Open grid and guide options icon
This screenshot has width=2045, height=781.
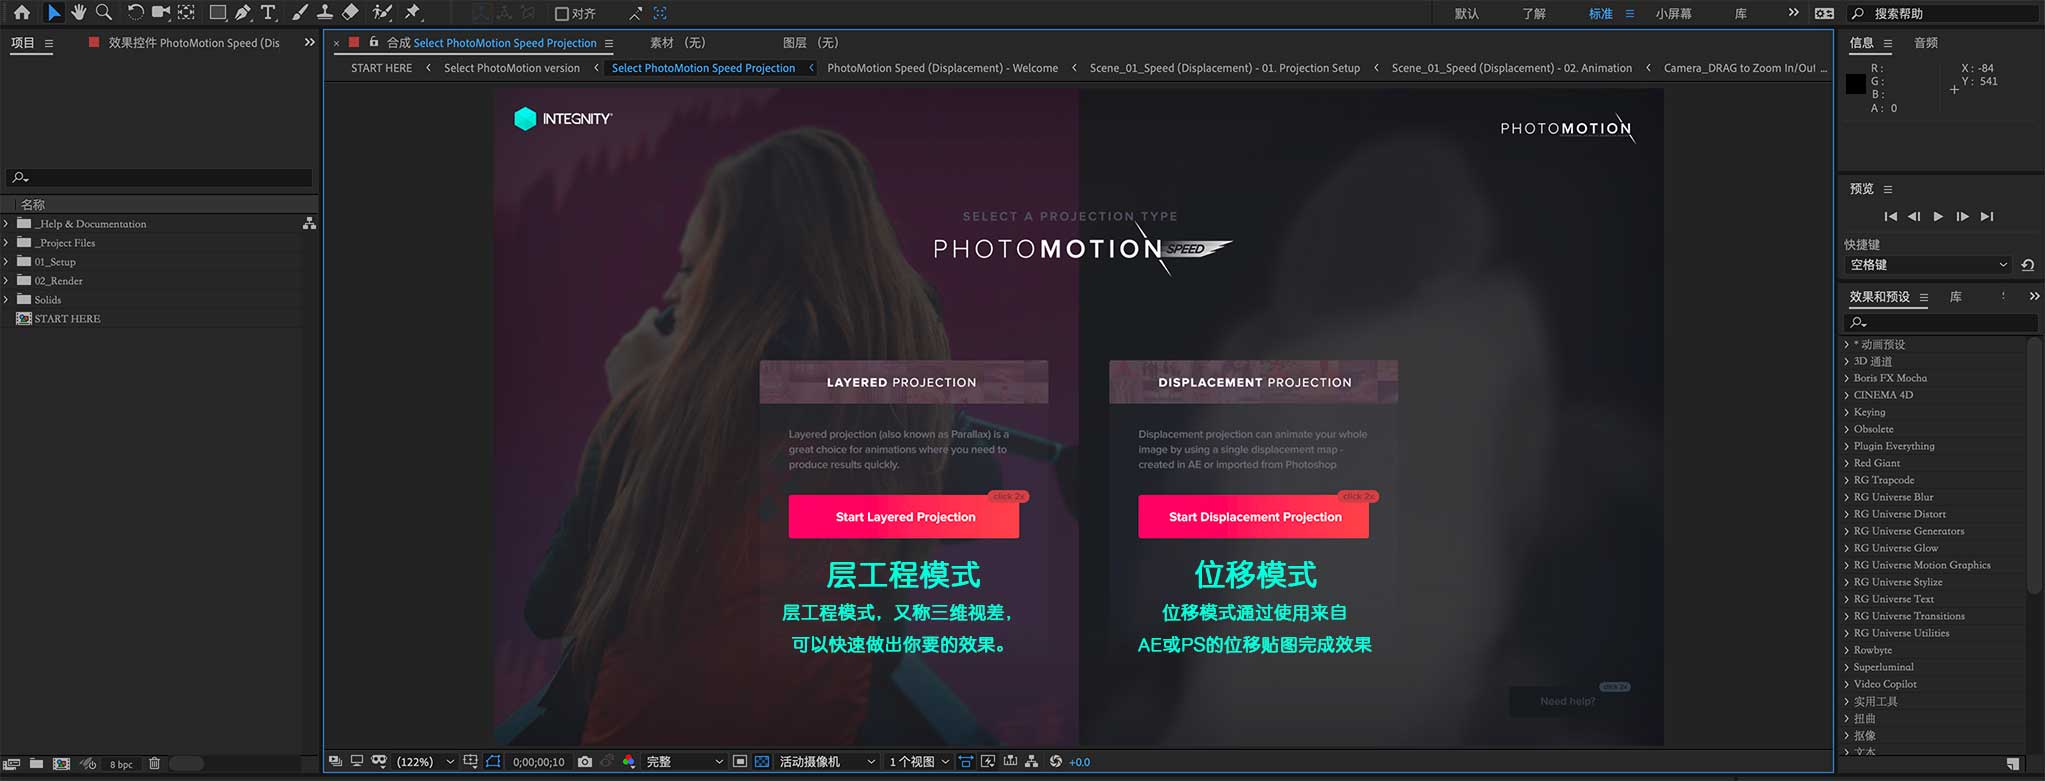tap(471, 762)
